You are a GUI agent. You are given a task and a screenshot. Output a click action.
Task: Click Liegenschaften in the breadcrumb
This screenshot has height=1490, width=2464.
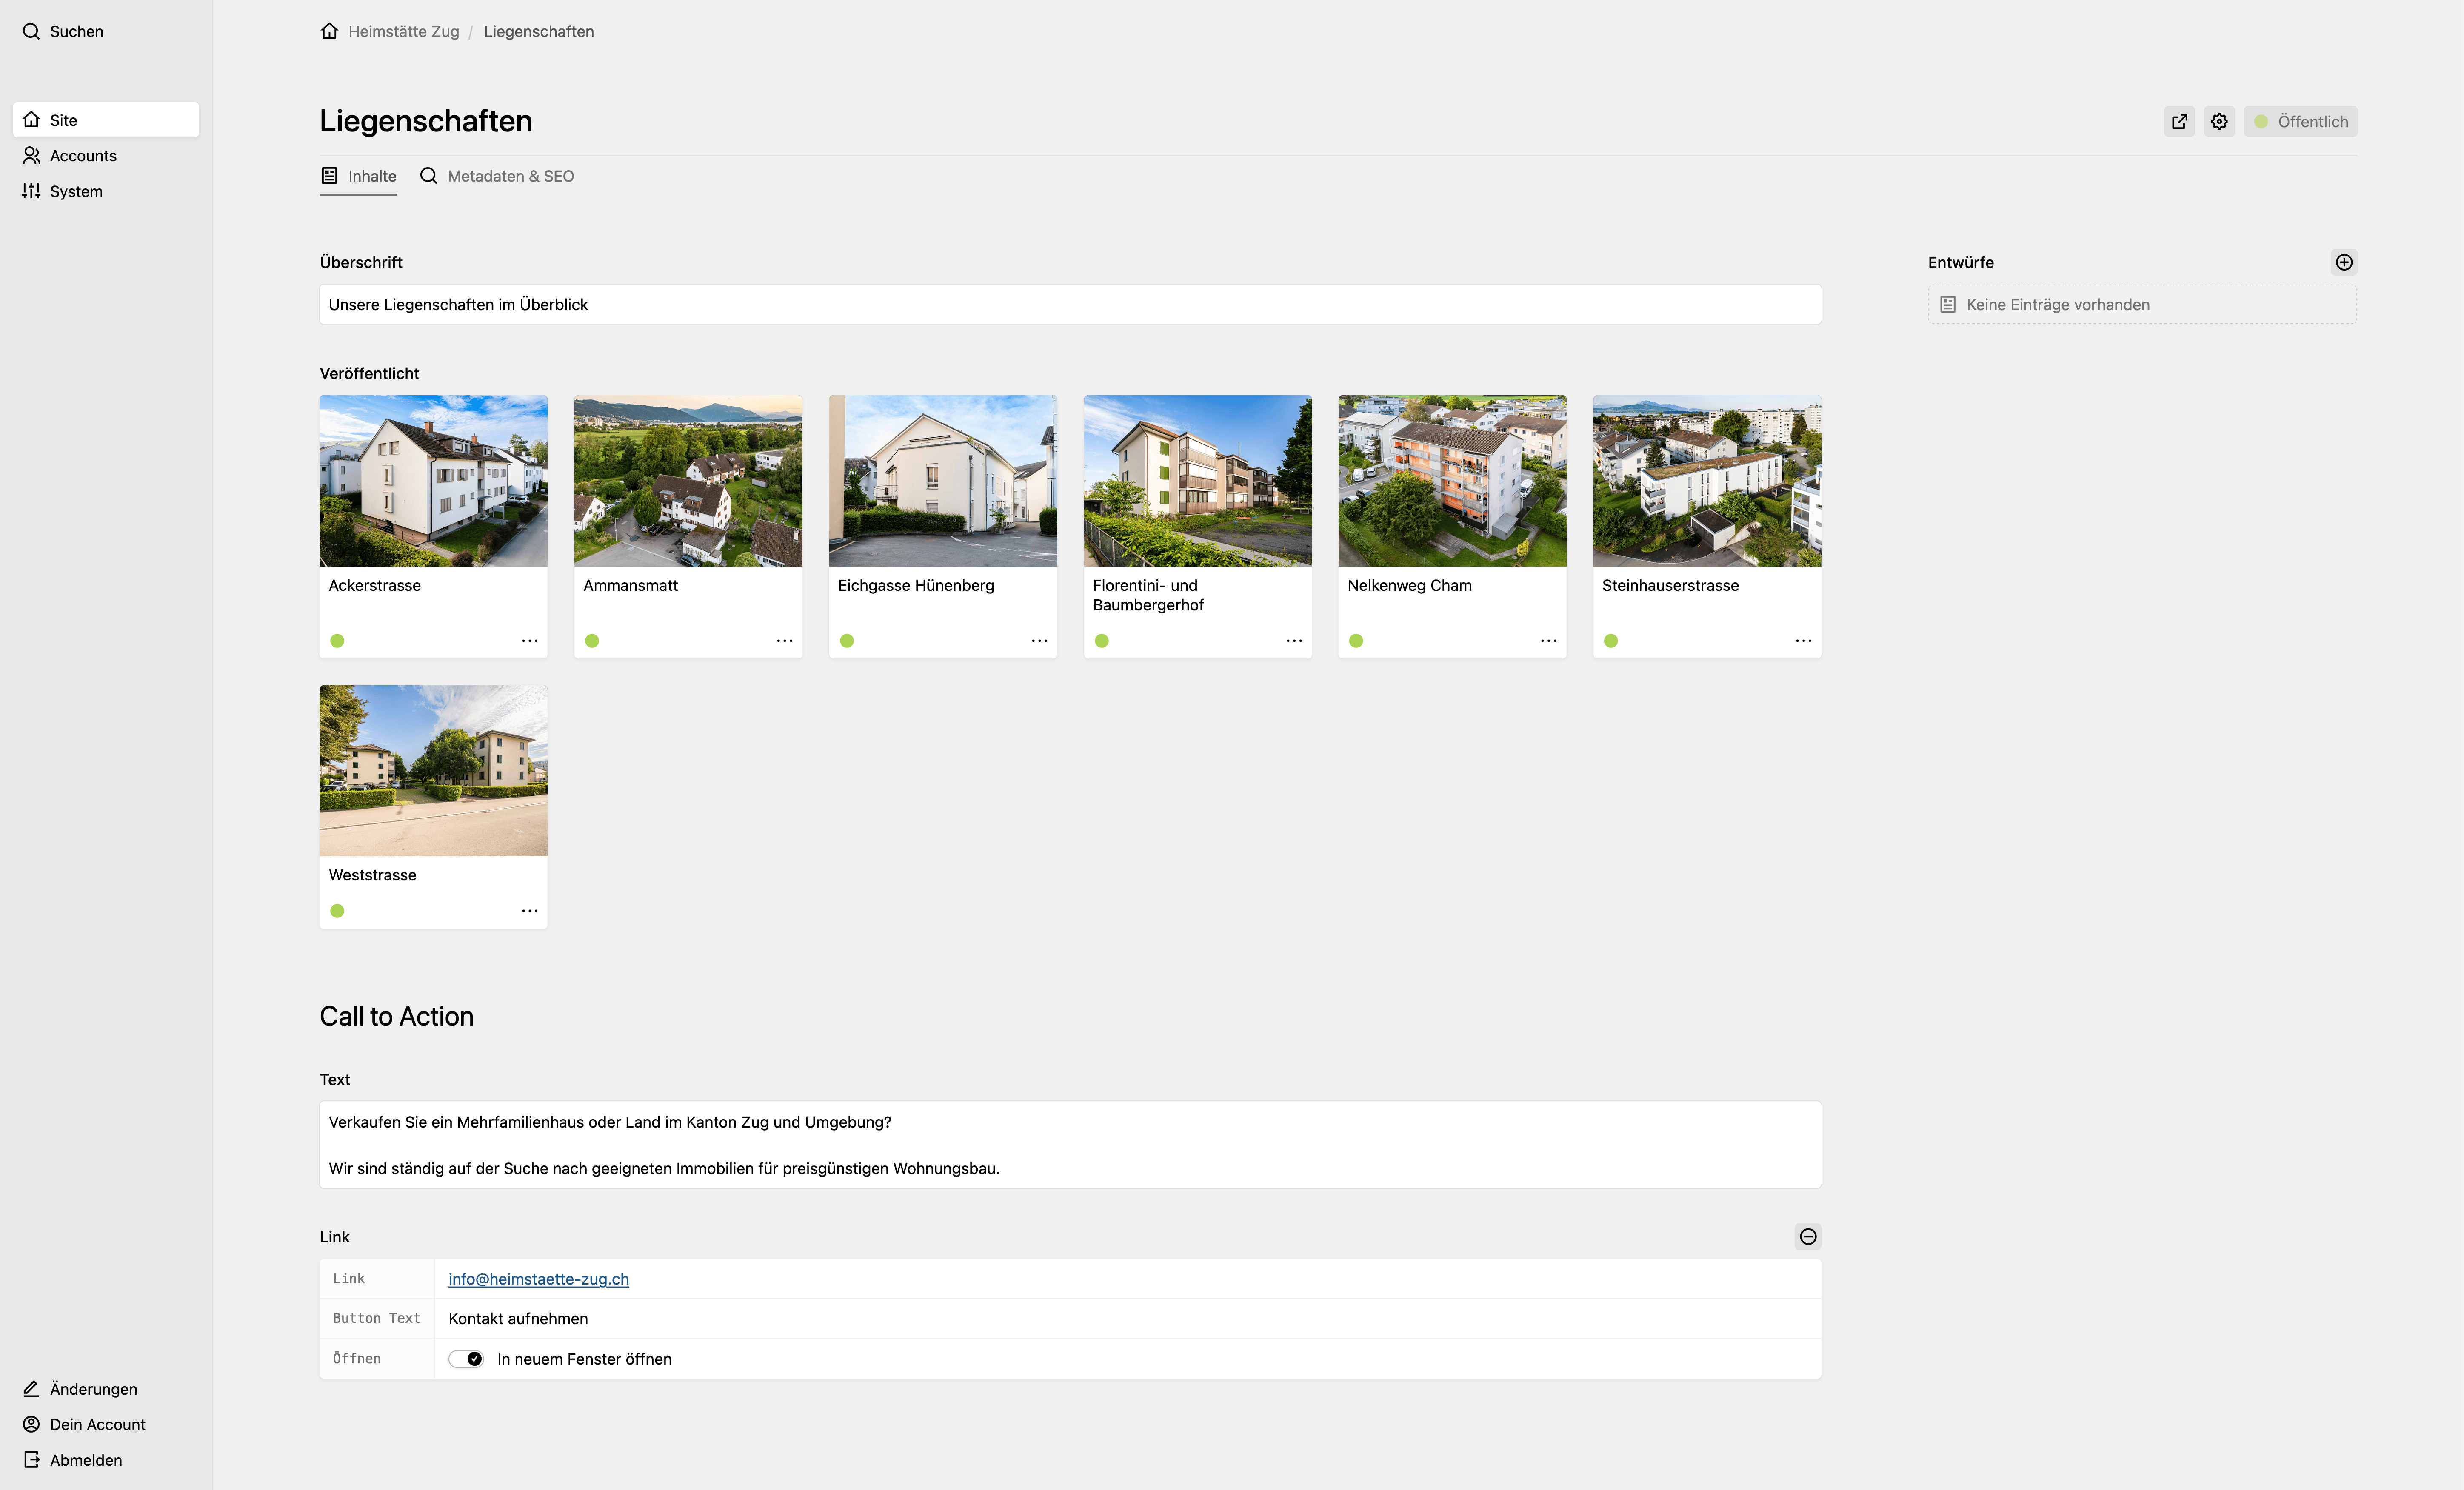click(x=539, y=31)
